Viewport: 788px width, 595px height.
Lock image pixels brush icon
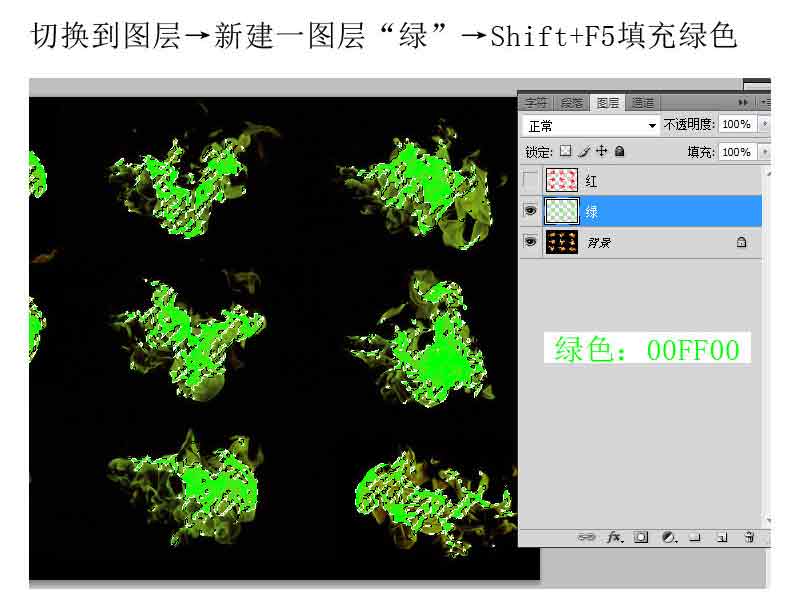tap(583, 151)
